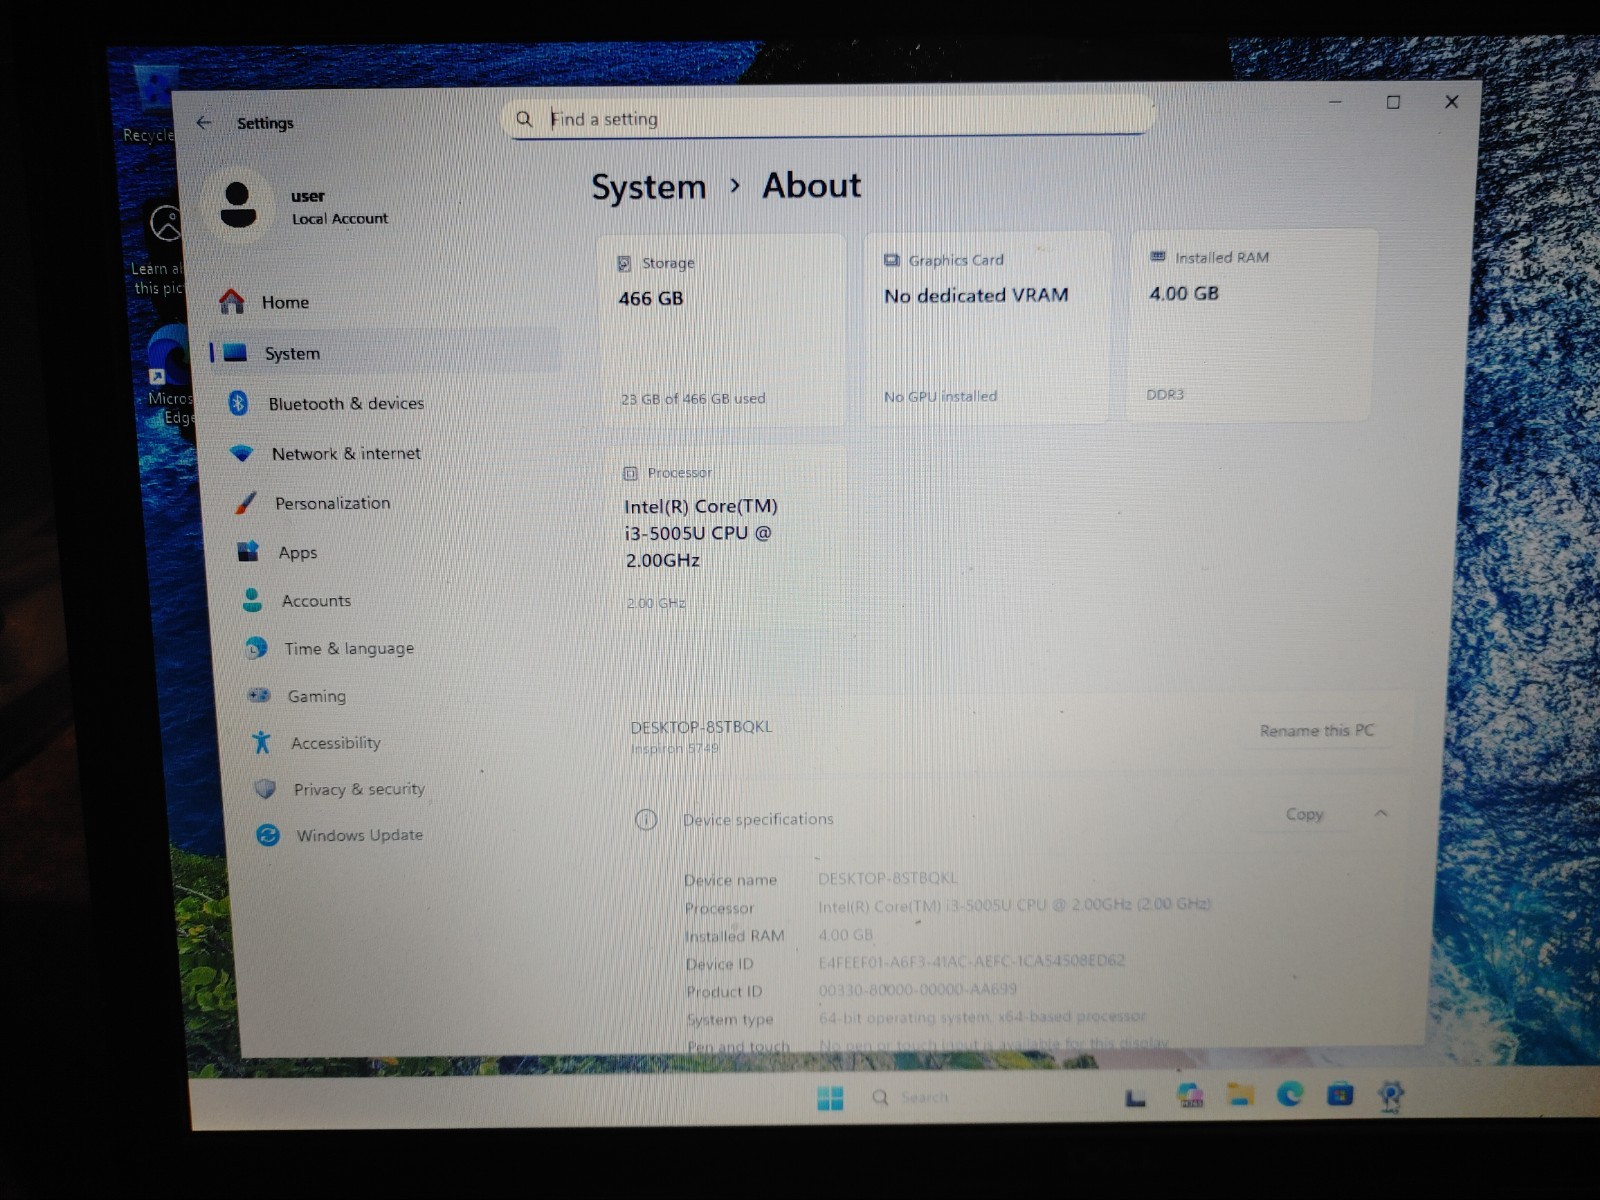
Task: Click the Gaming controller icon
Action: pos(259,695)
